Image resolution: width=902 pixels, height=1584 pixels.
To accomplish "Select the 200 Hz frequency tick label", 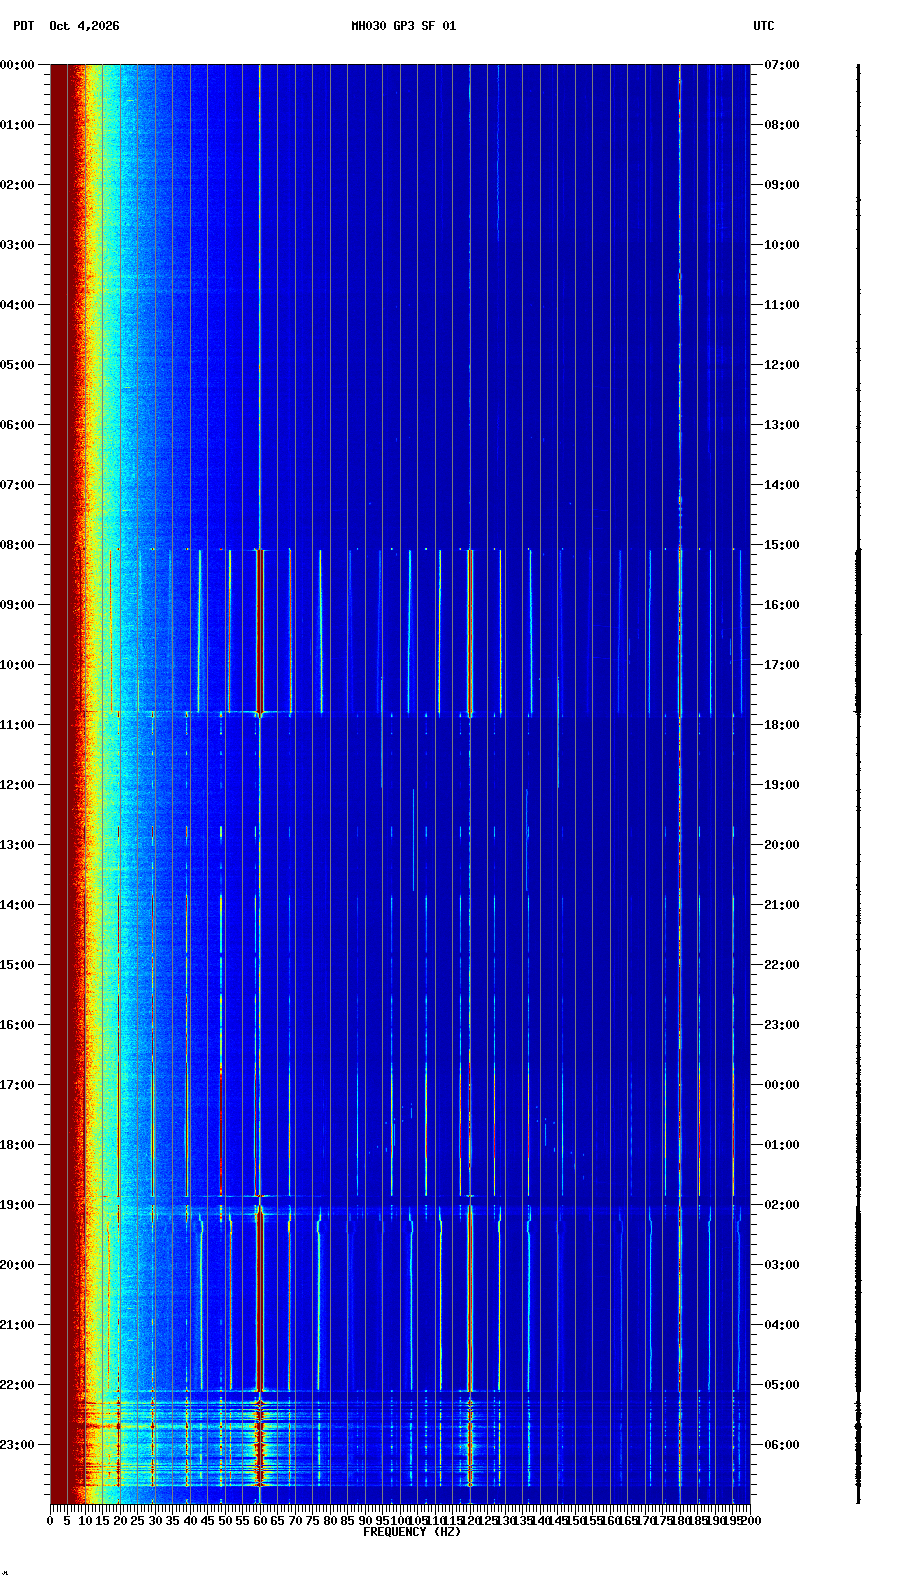I will coord(751,1521).
